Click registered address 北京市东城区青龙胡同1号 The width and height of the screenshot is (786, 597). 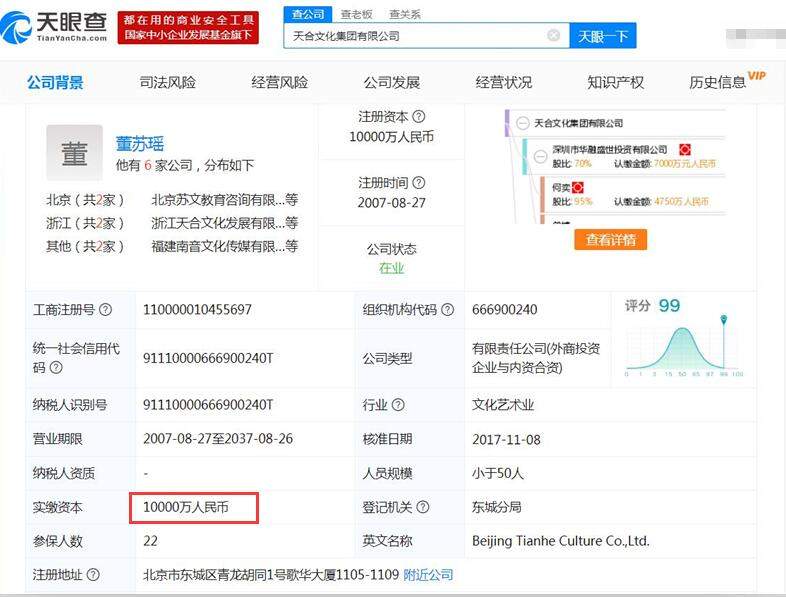(x=271, y=574)
